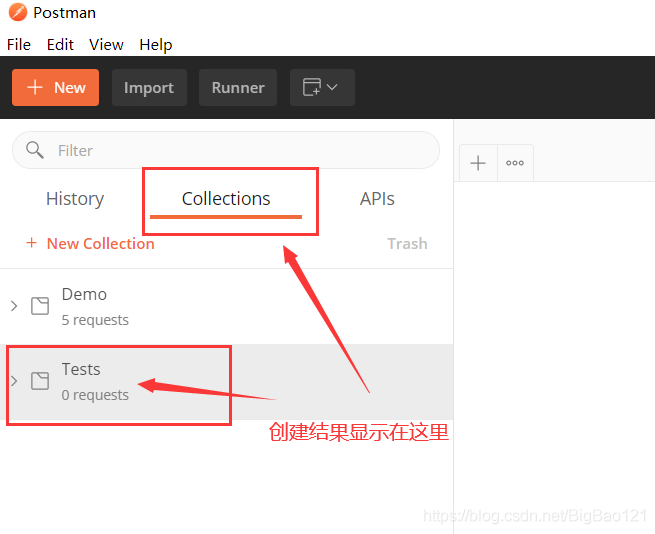Viewport: 655px width, 534px height.
Task: Expand the Demo collection chevron
Action: pos(14,306)
